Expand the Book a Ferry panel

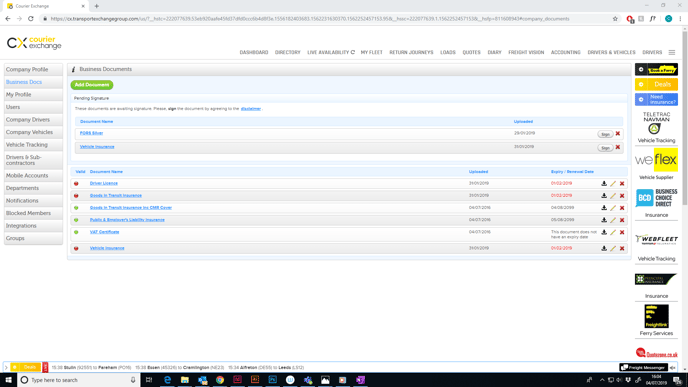click(641, 69)
